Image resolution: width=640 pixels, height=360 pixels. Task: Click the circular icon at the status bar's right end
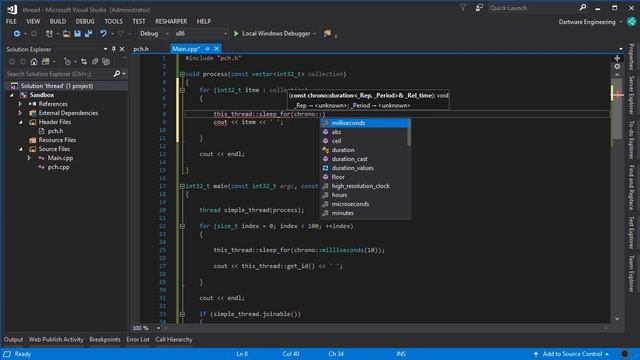[x=624, y=354]
